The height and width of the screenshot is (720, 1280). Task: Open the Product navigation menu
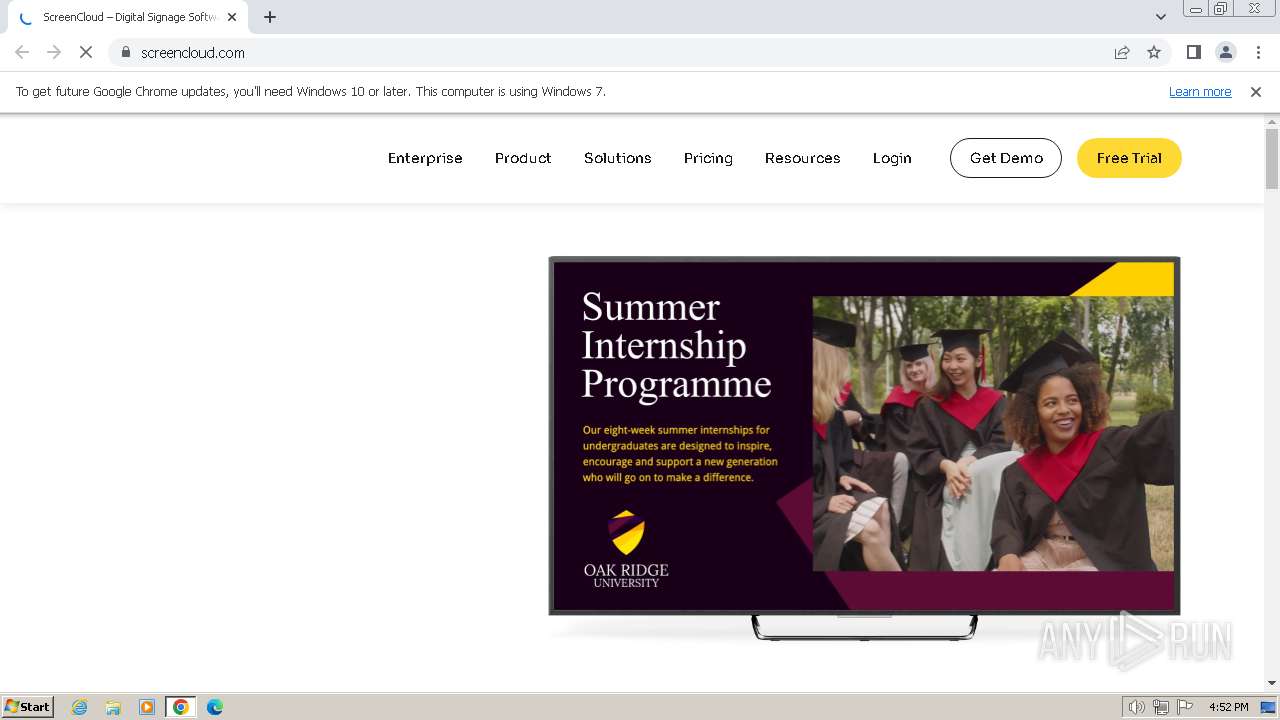coord(523,158)
